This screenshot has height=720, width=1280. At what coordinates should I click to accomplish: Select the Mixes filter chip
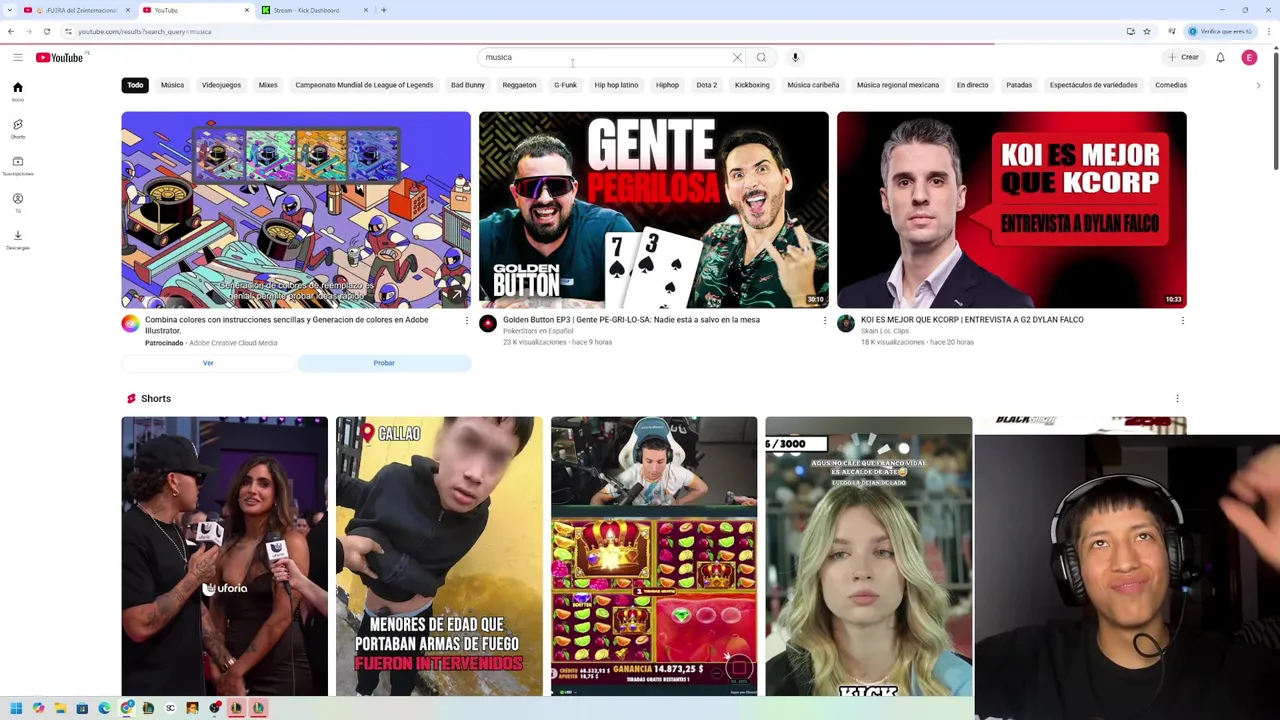click(x=268, y=85)
